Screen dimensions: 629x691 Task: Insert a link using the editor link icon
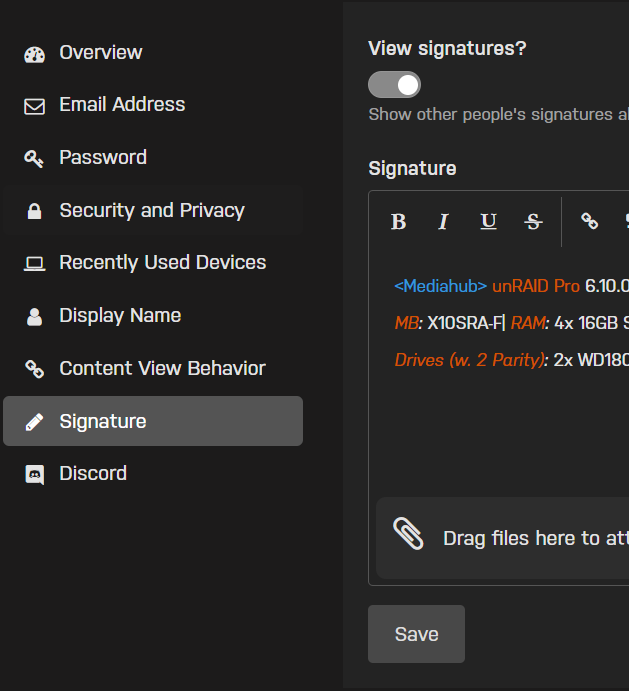tap(589, 221)
